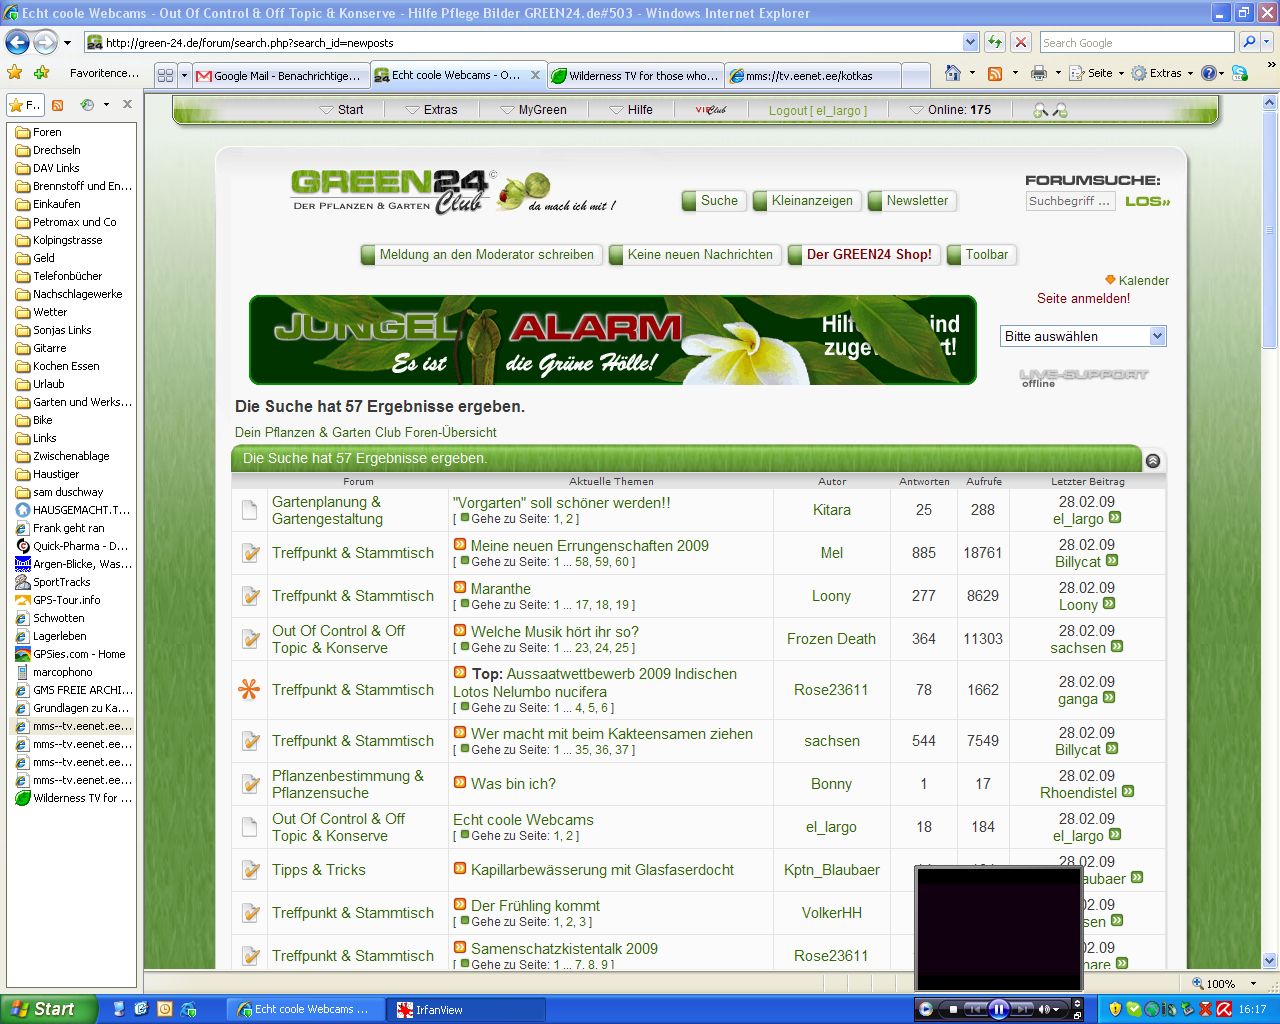
Task: Collapse the search results table header
Action: (x=1153, y=461)
